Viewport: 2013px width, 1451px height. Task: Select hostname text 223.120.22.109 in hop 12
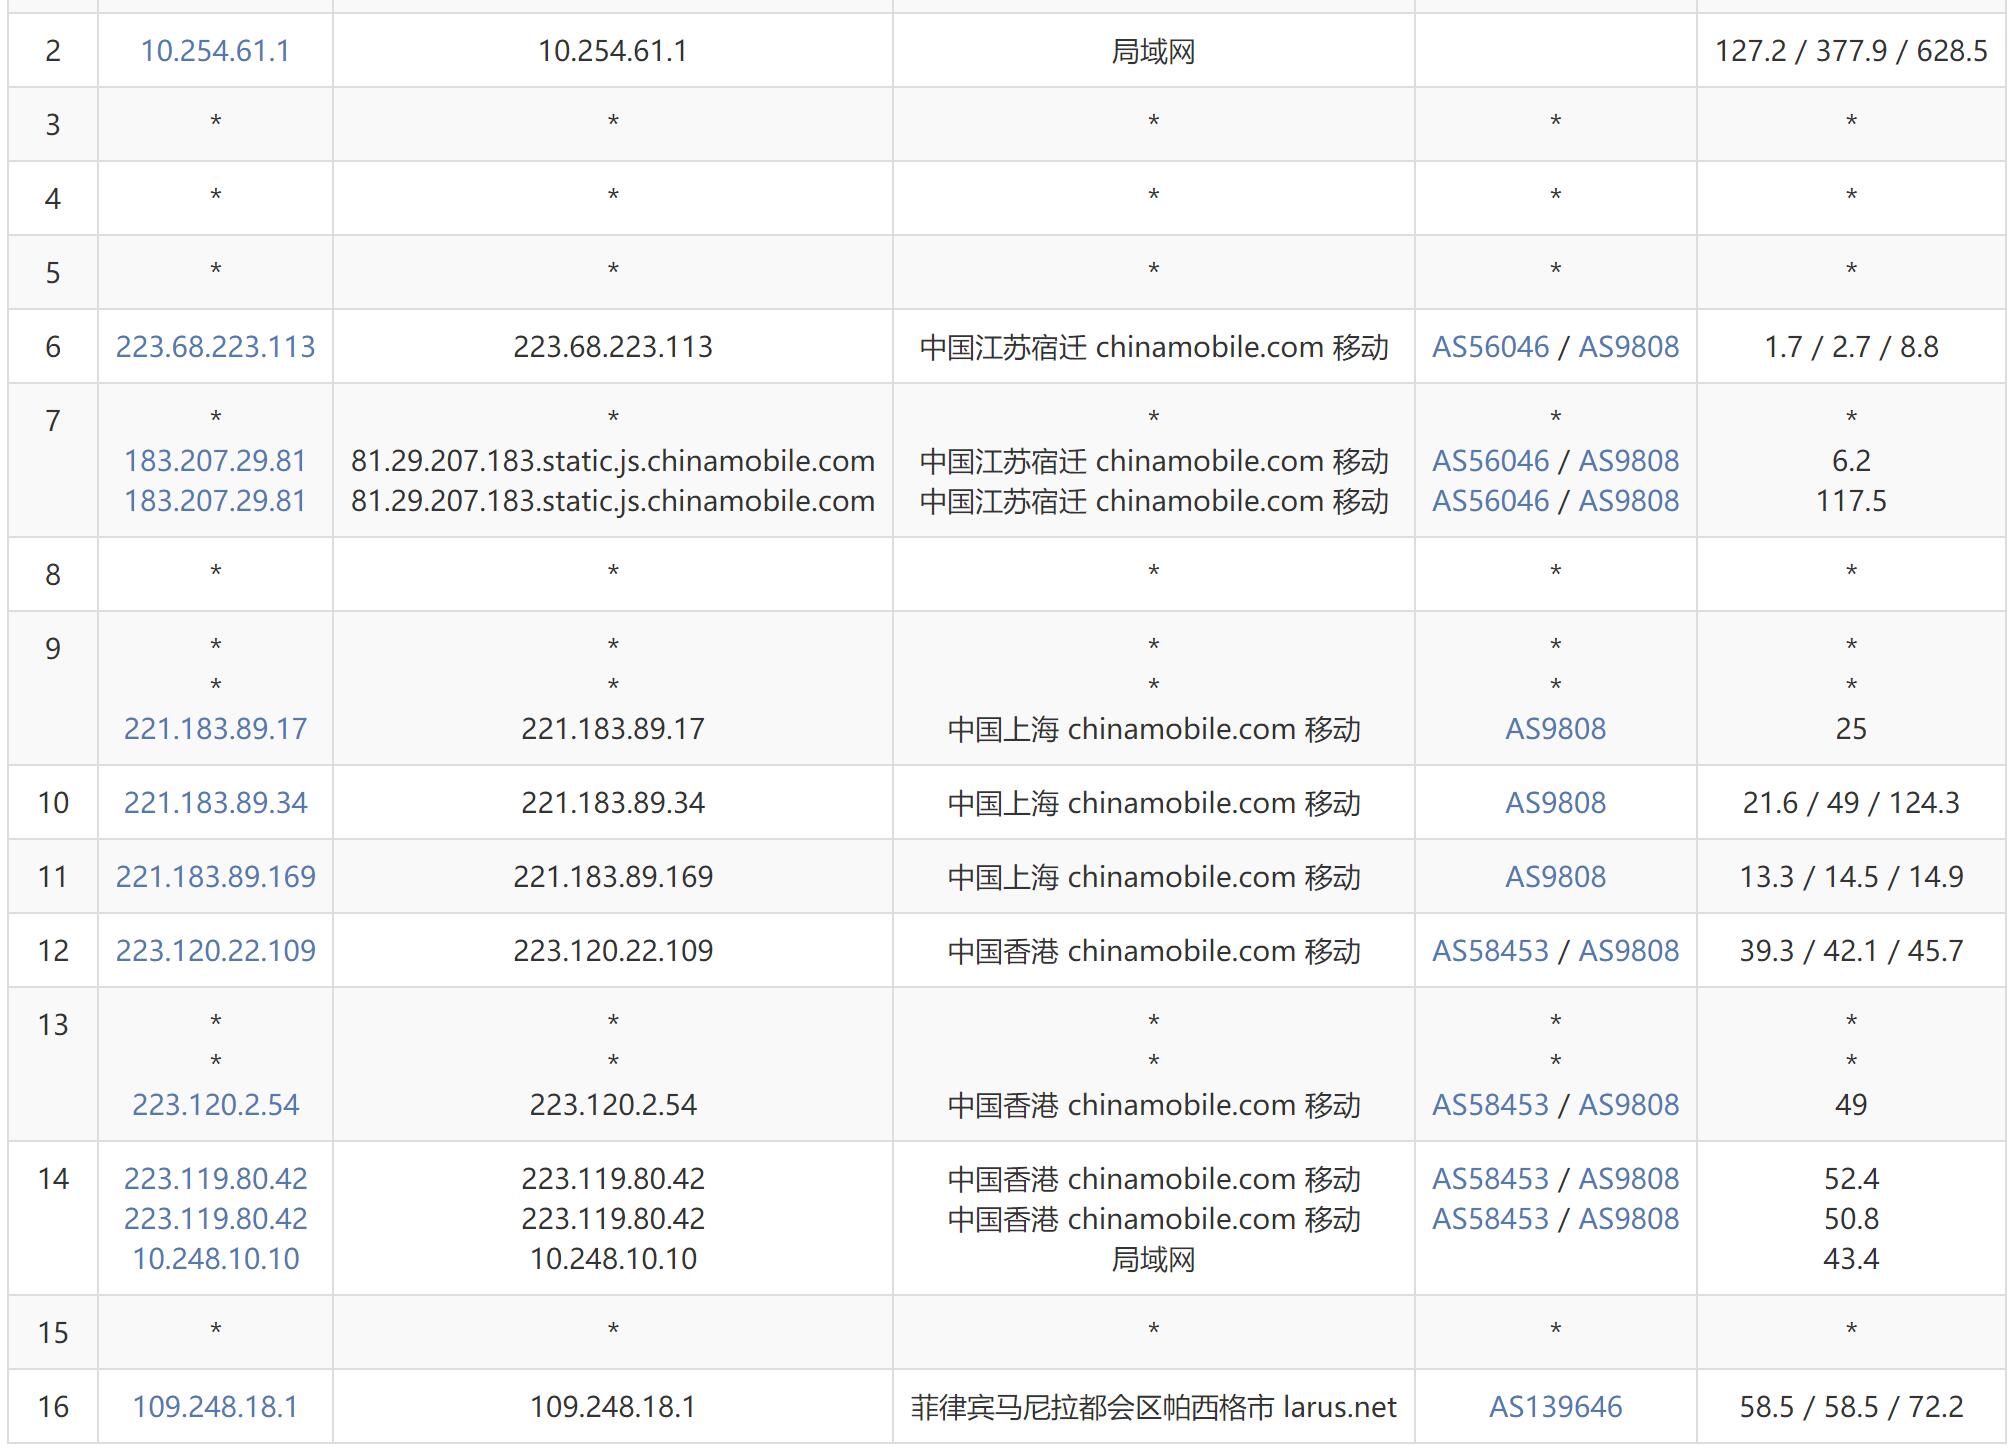[x=613, y=951]
